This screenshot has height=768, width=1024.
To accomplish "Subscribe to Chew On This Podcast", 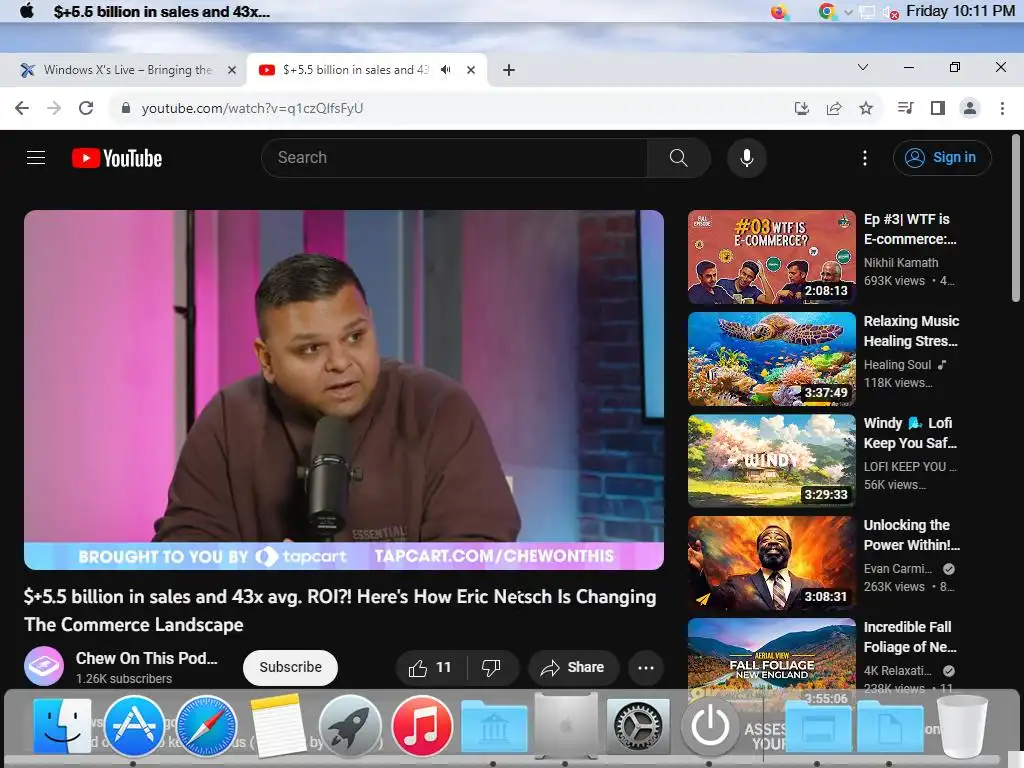I will [291, 667].
